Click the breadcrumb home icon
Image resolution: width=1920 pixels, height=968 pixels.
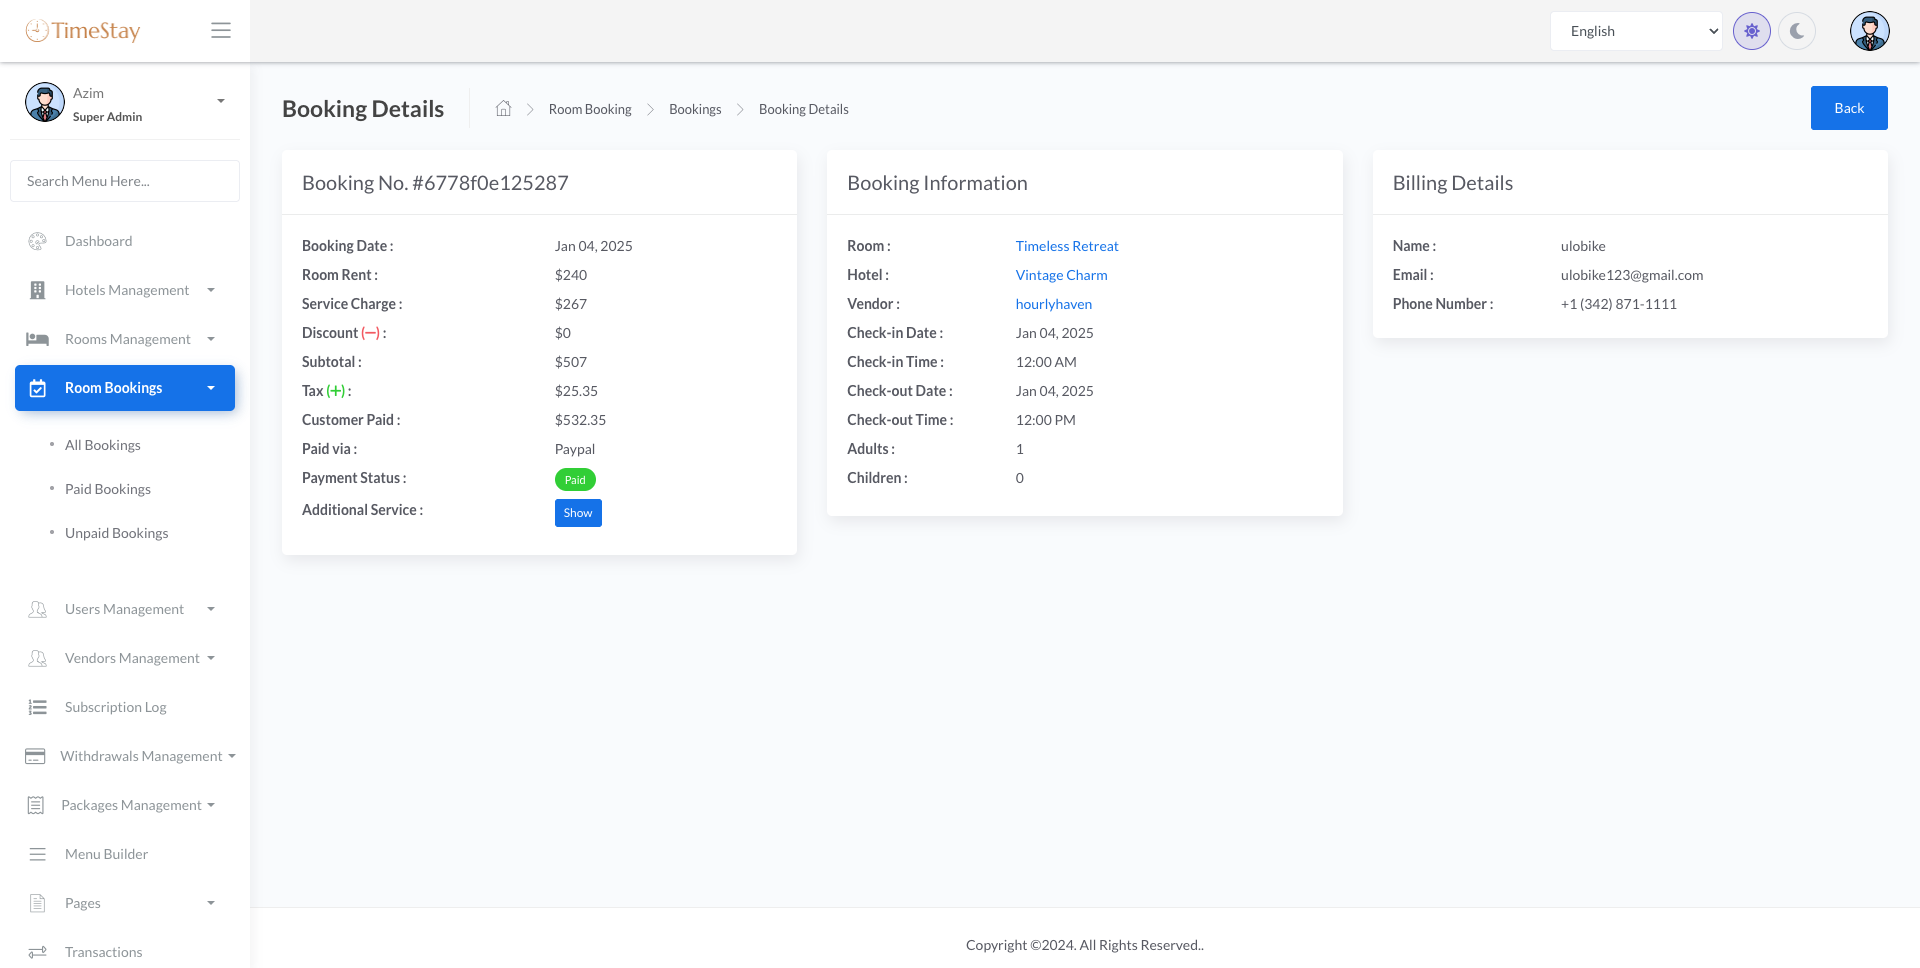[504, 108]
